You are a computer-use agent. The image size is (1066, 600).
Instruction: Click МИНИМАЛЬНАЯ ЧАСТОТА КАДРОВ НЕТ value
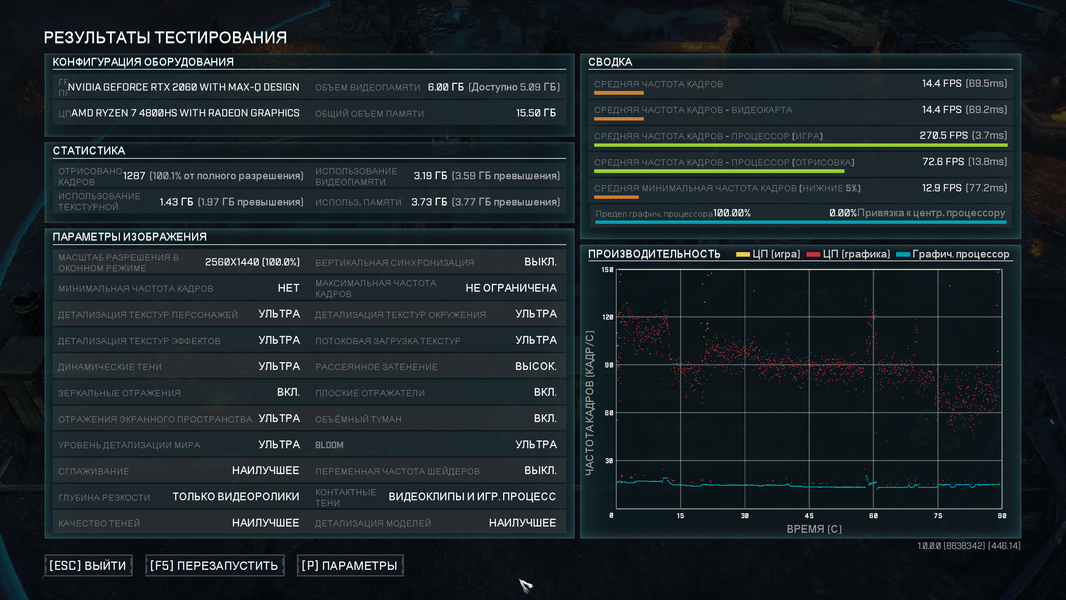coord(288,288)
